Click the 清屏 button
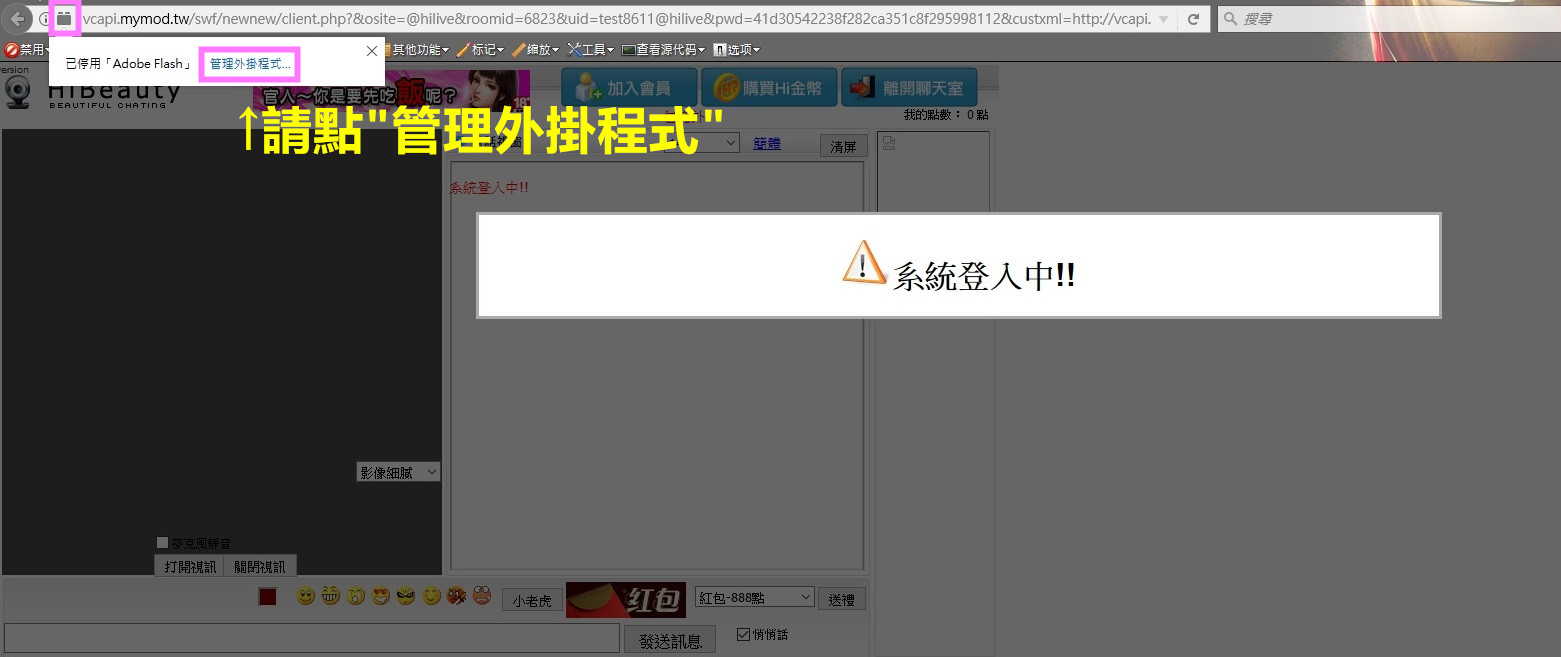This screenshot has width=1561, height=657. click(x=844, y=146)
